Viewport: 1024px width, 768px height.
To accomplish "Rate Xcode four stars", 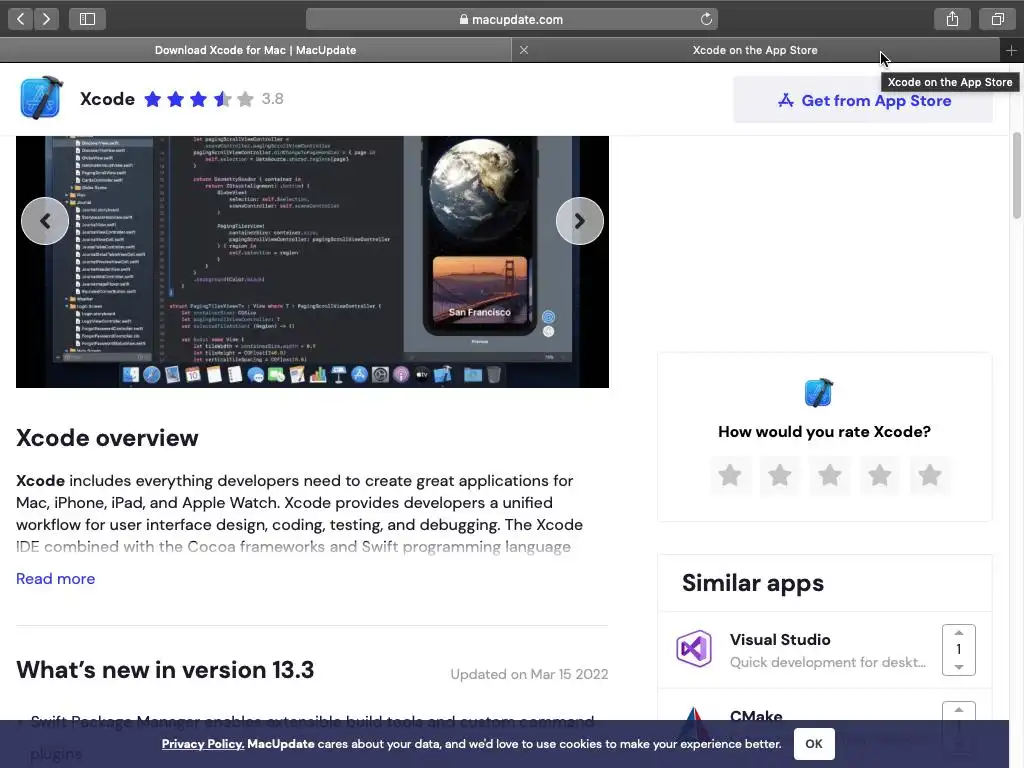I will [x=880, y=475].
